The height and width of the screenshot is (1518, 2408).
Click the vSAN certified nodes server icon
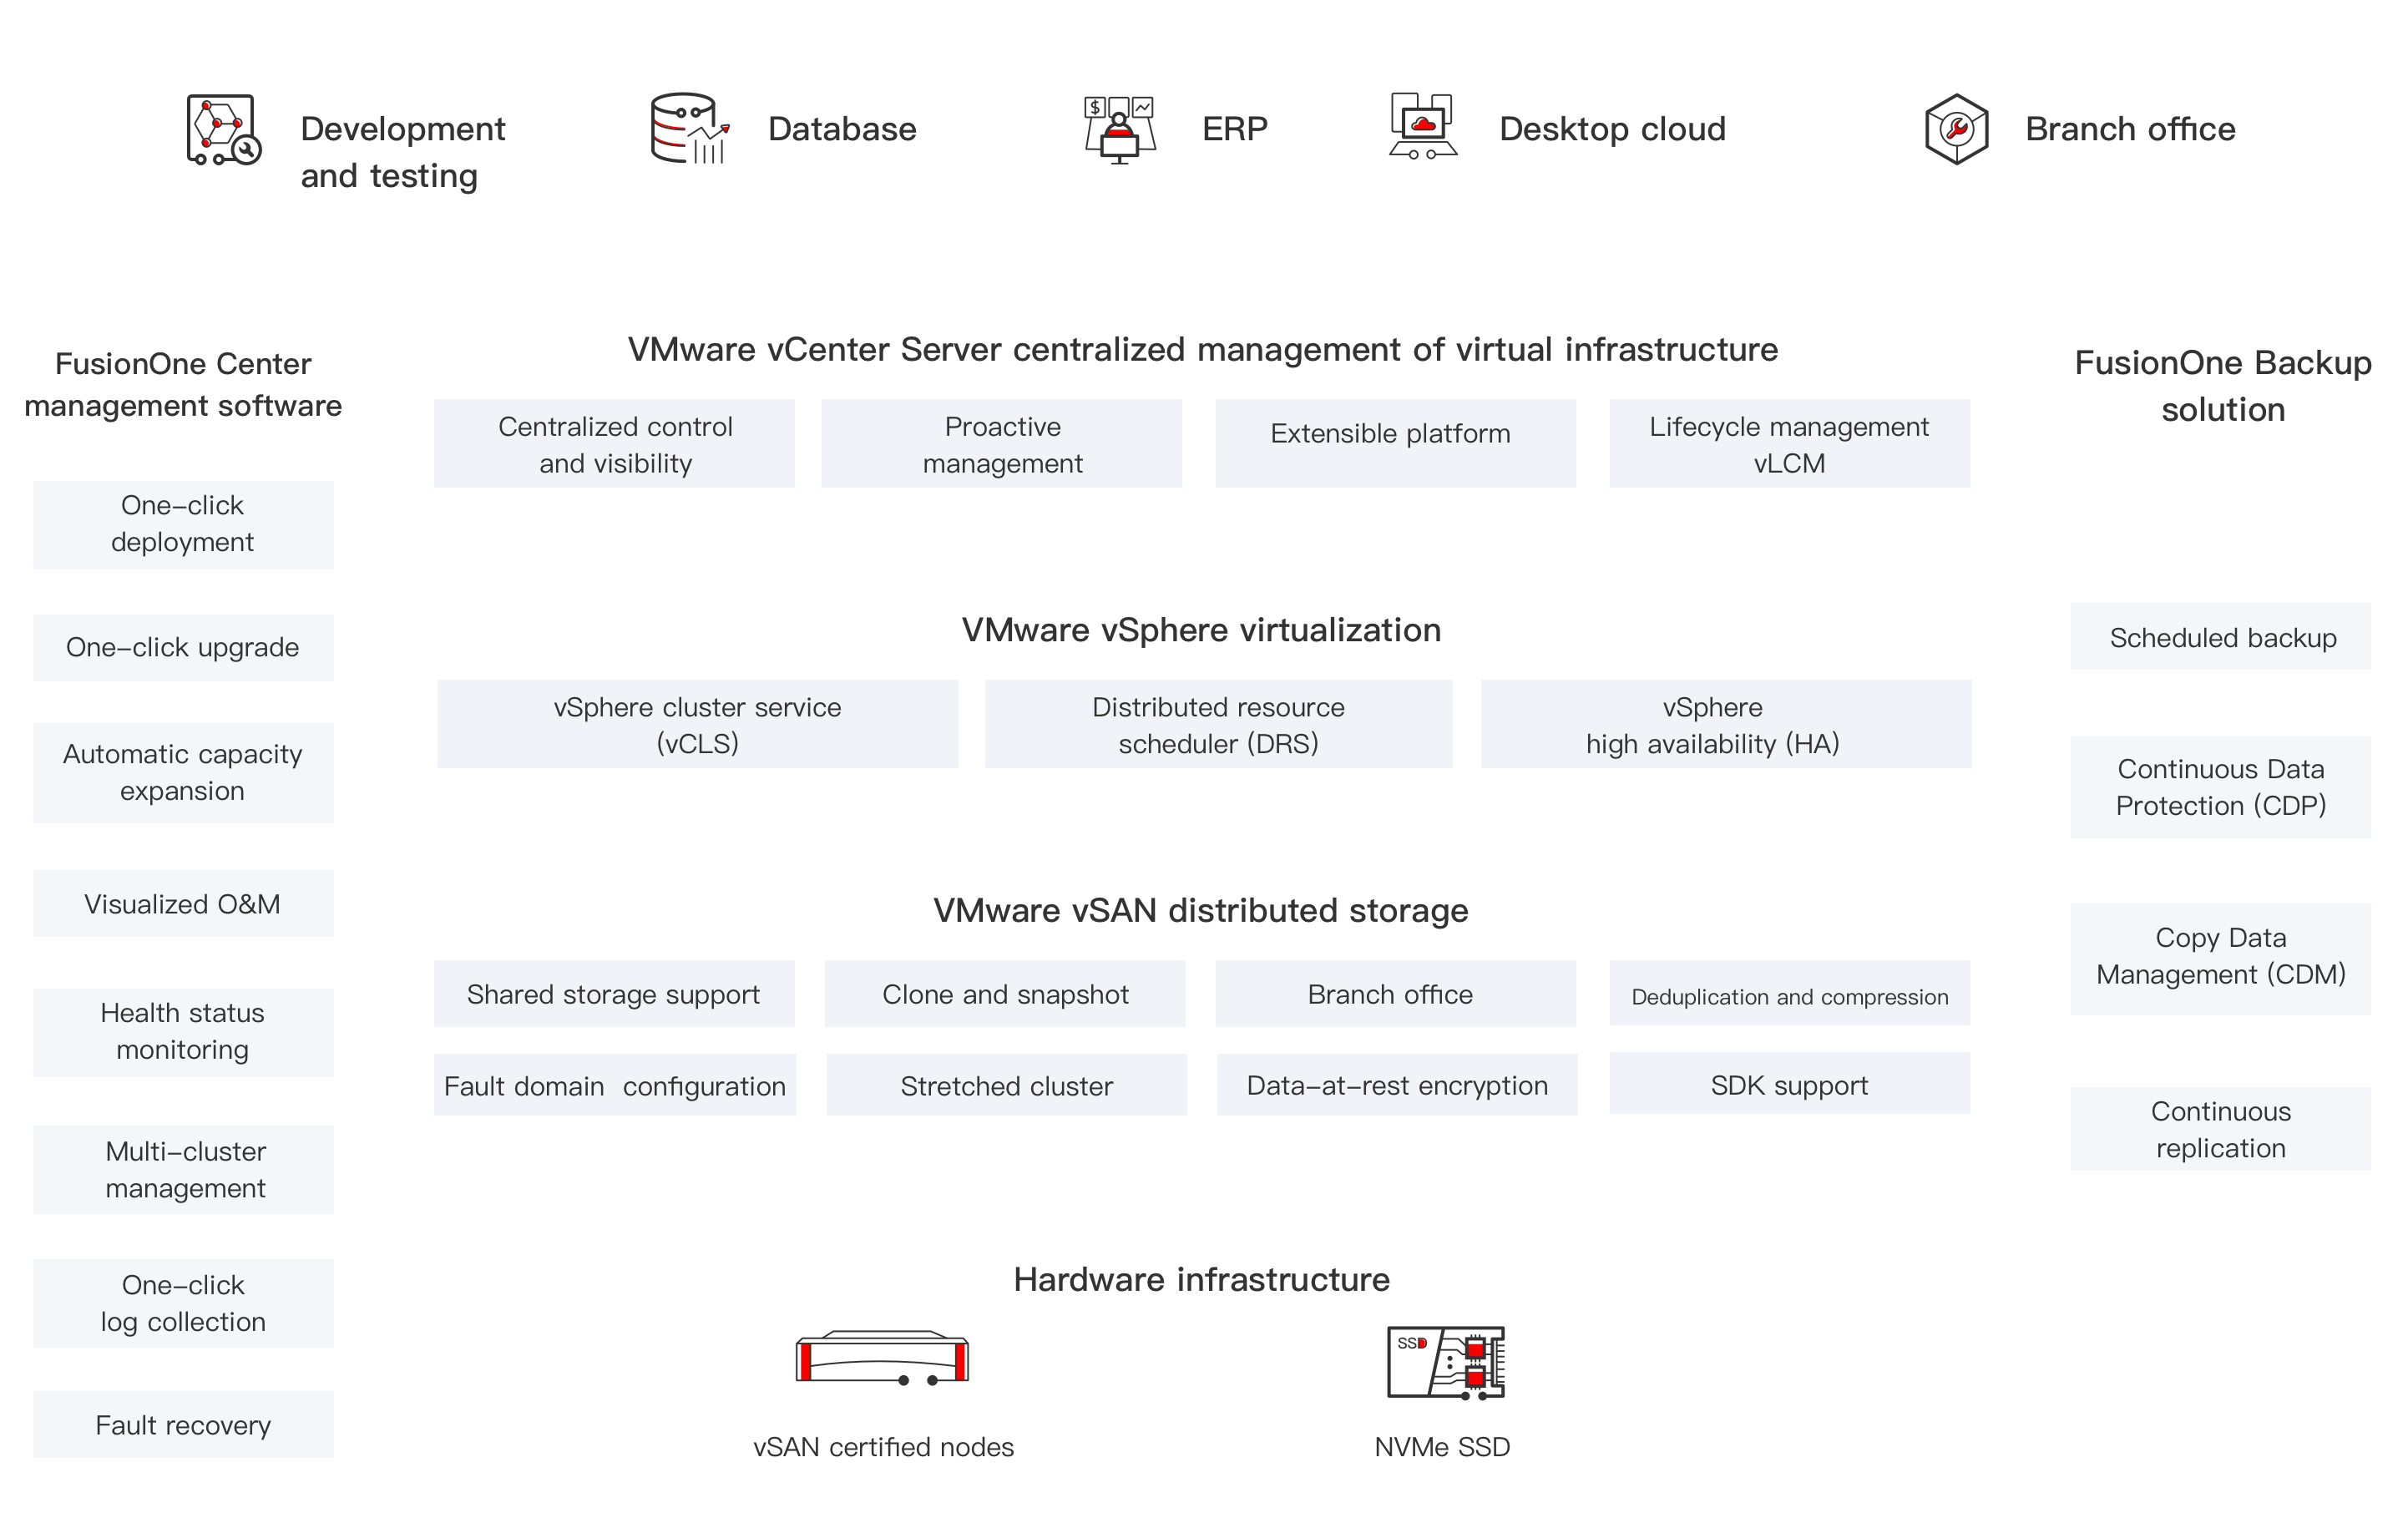(x=882, y=1358)
